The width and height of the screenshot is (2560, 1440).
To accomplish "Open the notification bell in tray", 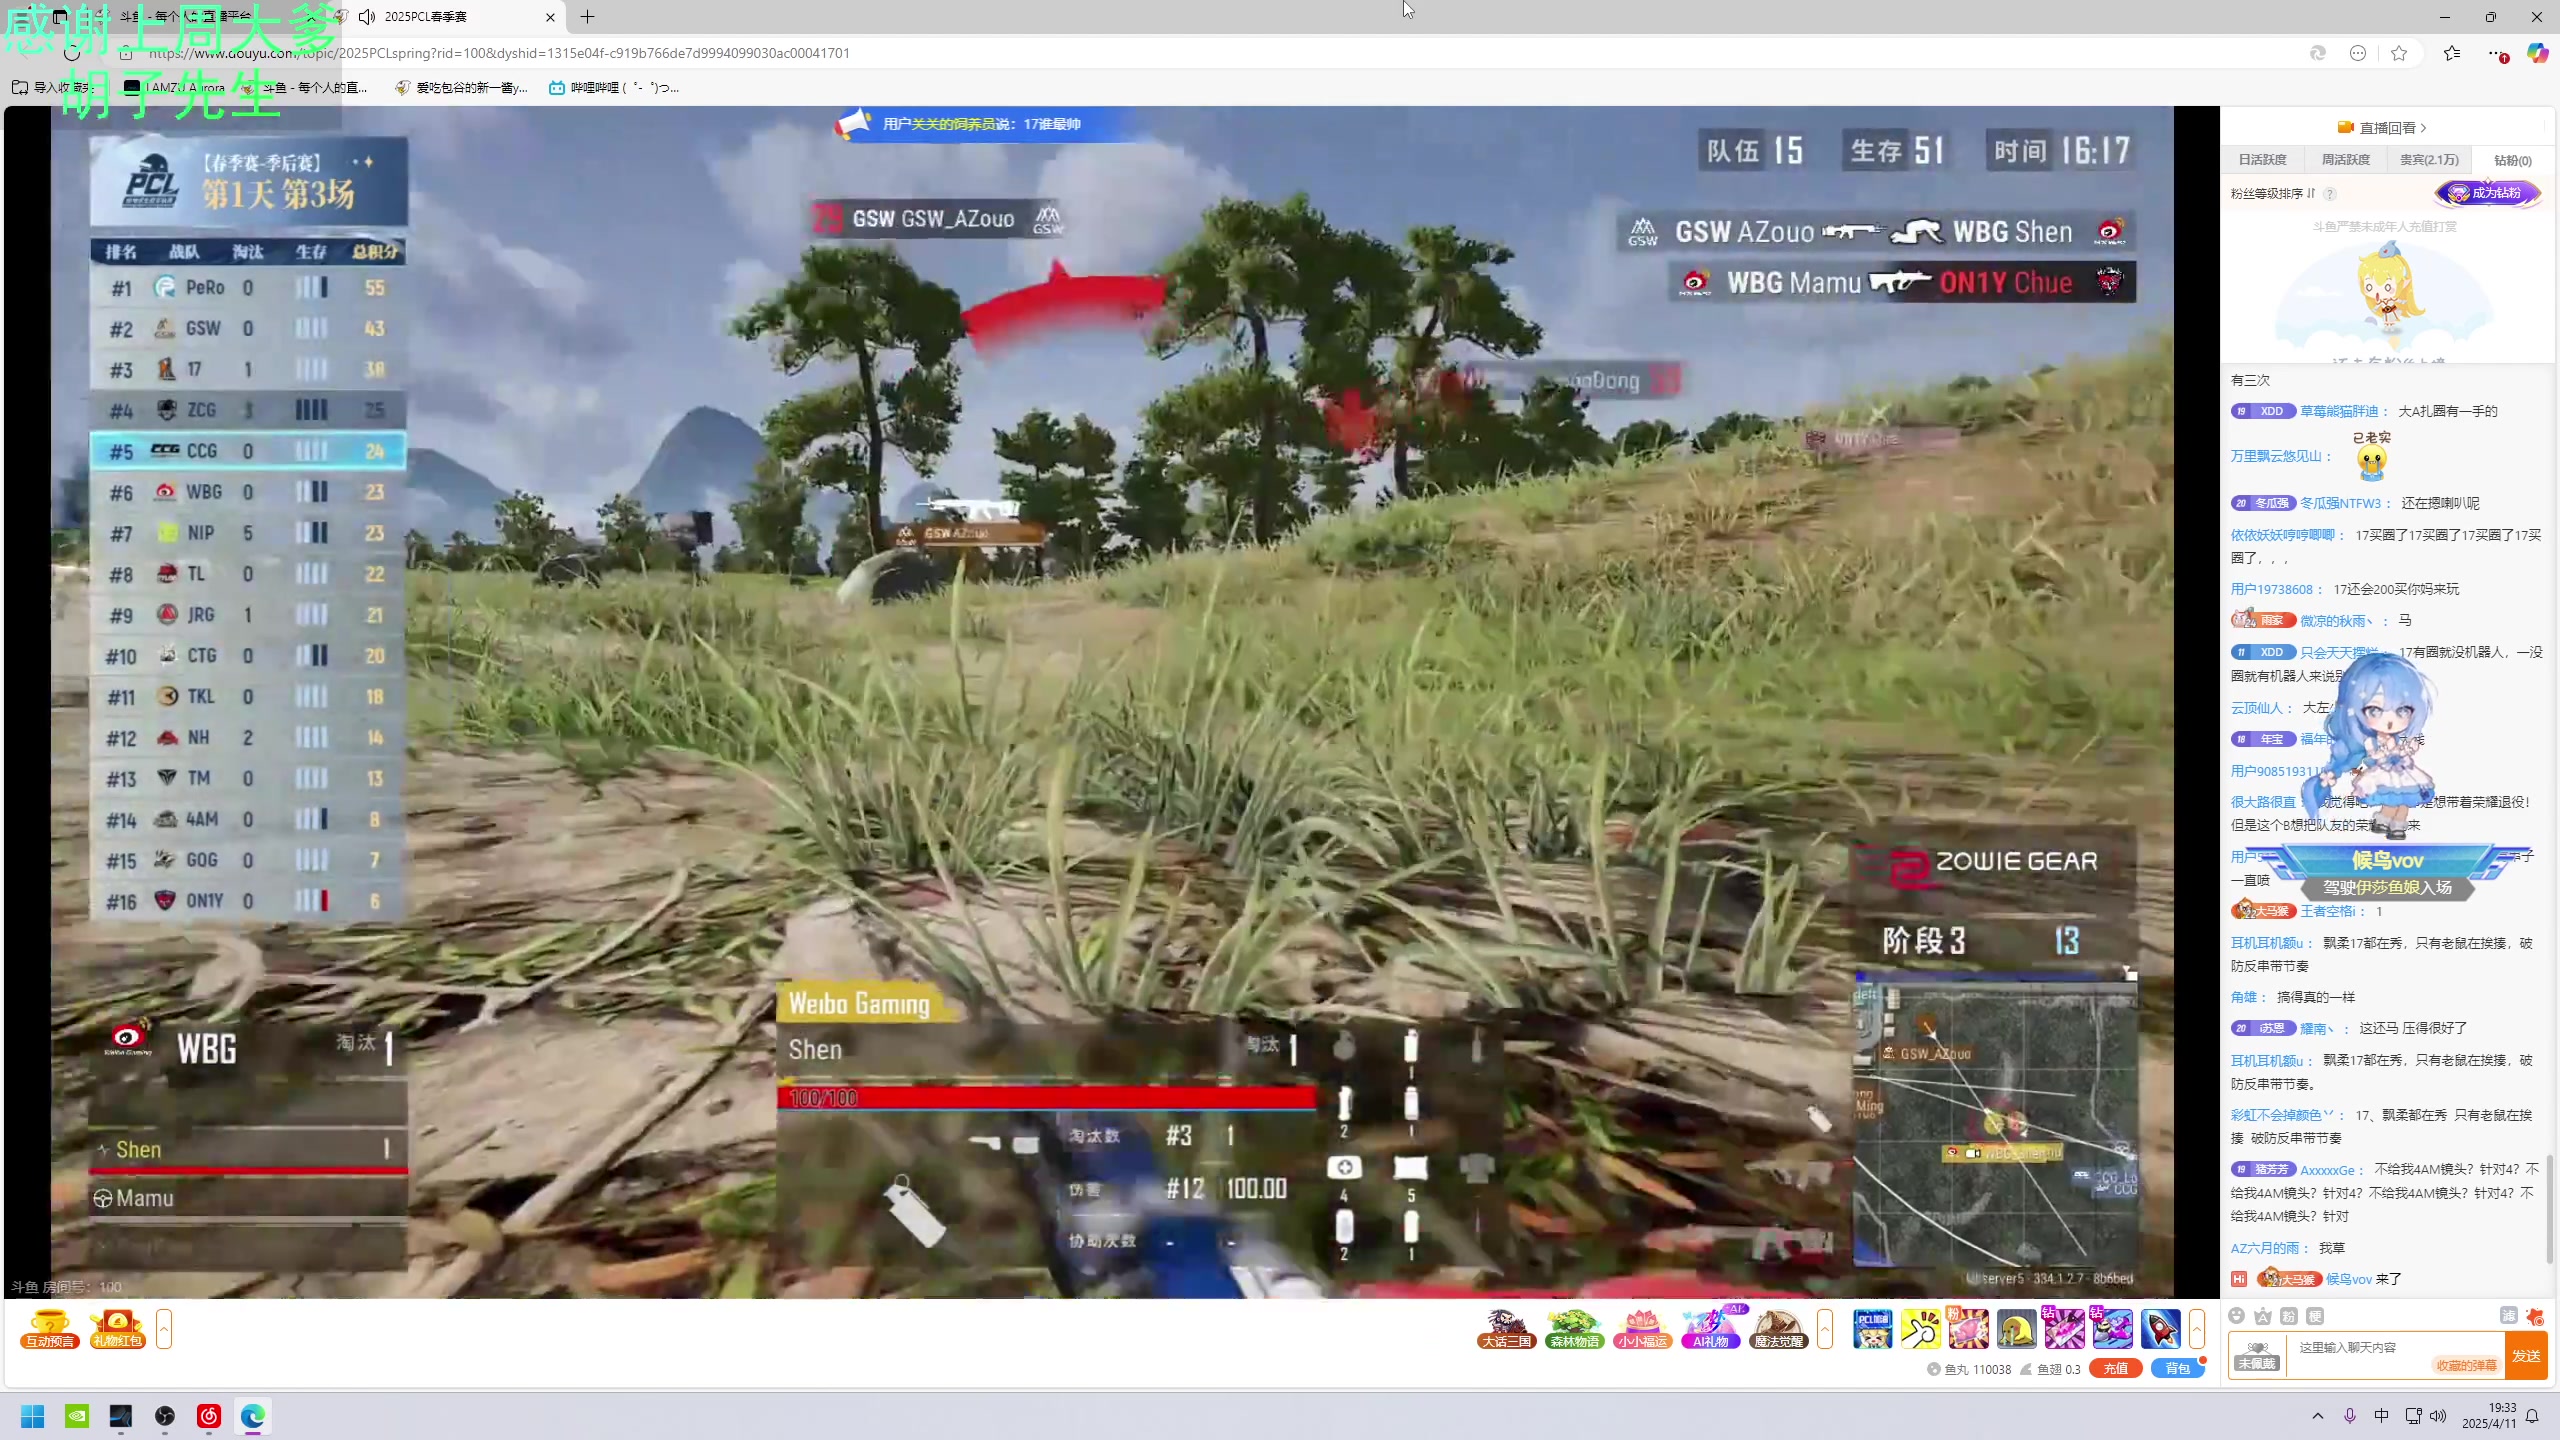I will click(x=2532, y=1416).
